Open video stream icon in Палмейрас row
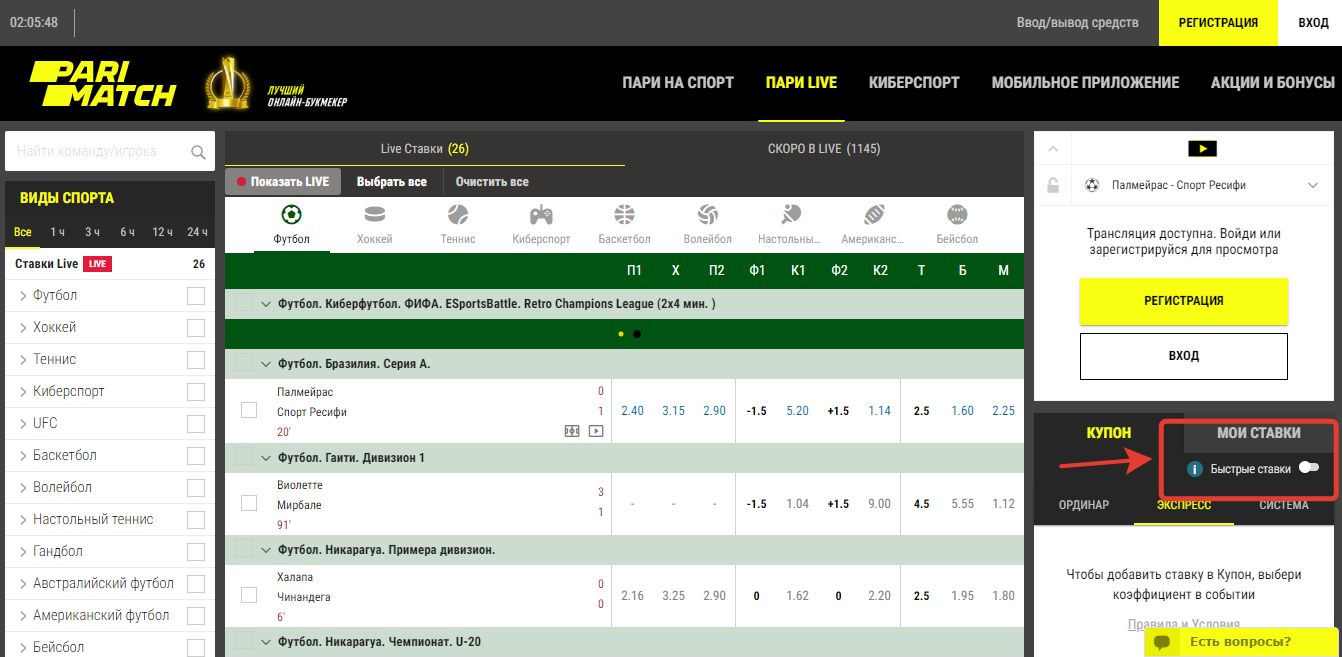Image resolution: width=1342 pixels, height=657 pixels. click(x=596, y=431)
